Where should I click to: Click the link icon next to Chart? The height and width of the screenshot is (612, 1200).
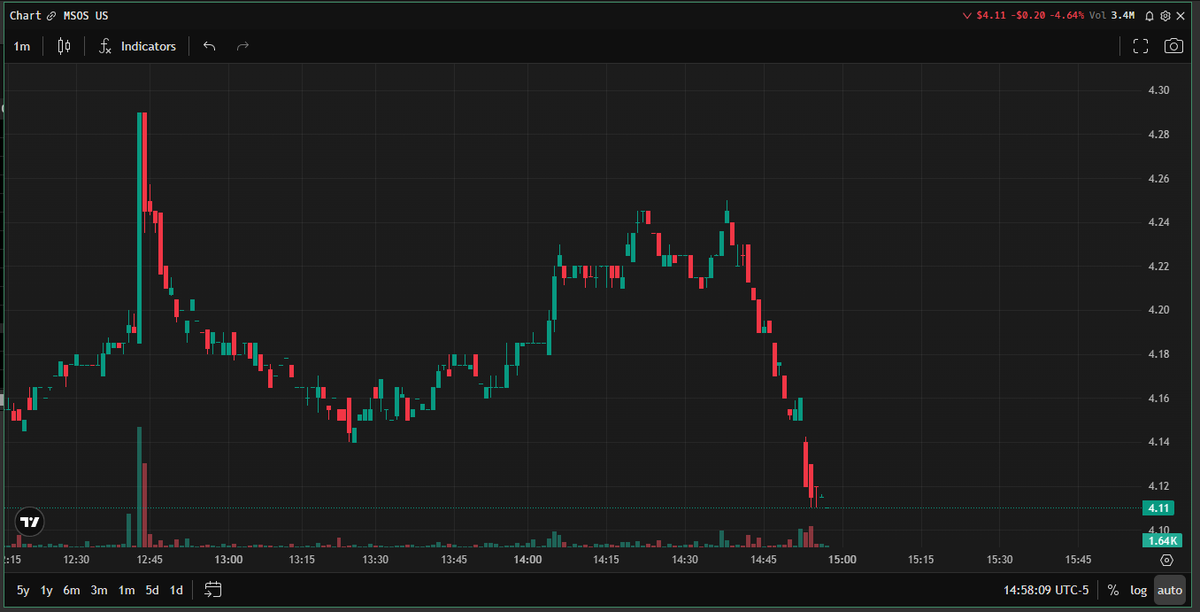[x=51, y=16]
